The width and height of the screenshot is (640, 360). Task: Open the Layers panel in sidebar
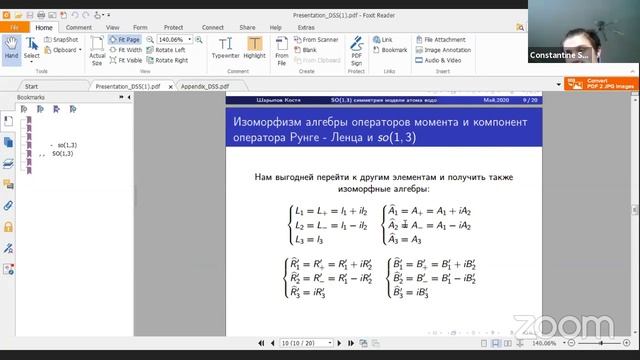click(x=8, y=164)
